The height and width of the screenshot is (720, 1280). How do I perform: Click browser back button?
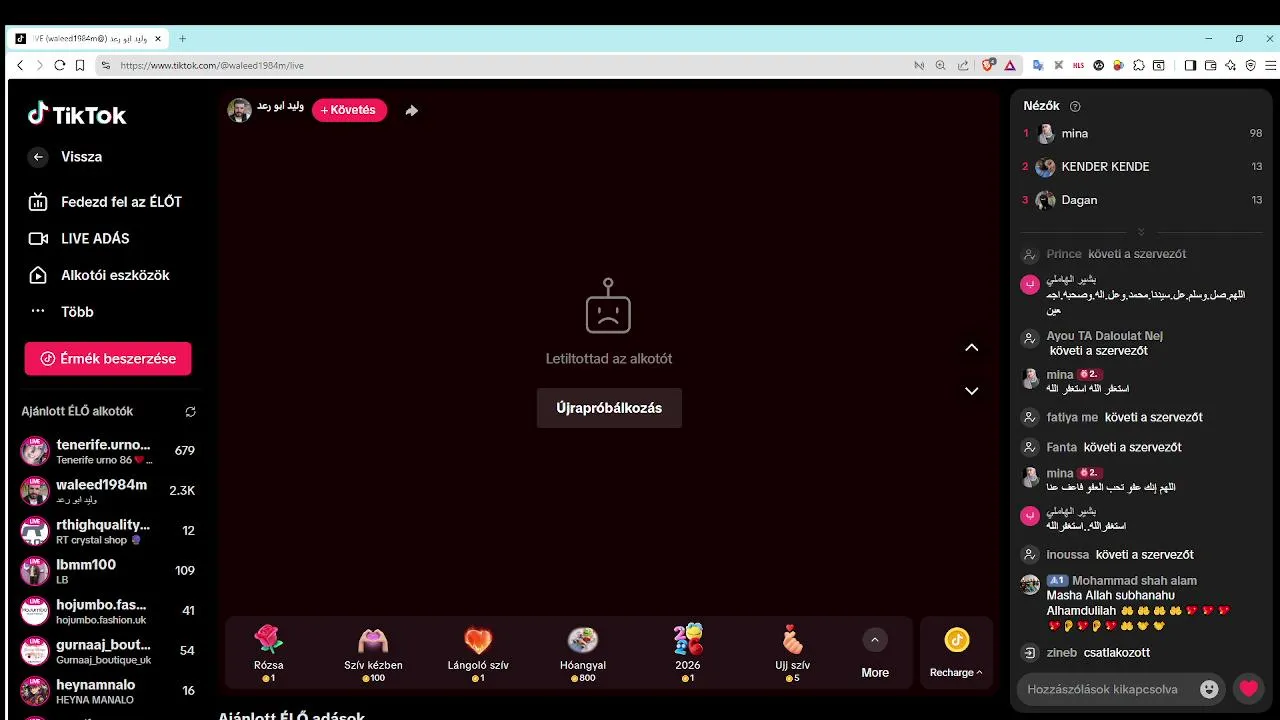(x=20, y=65)
